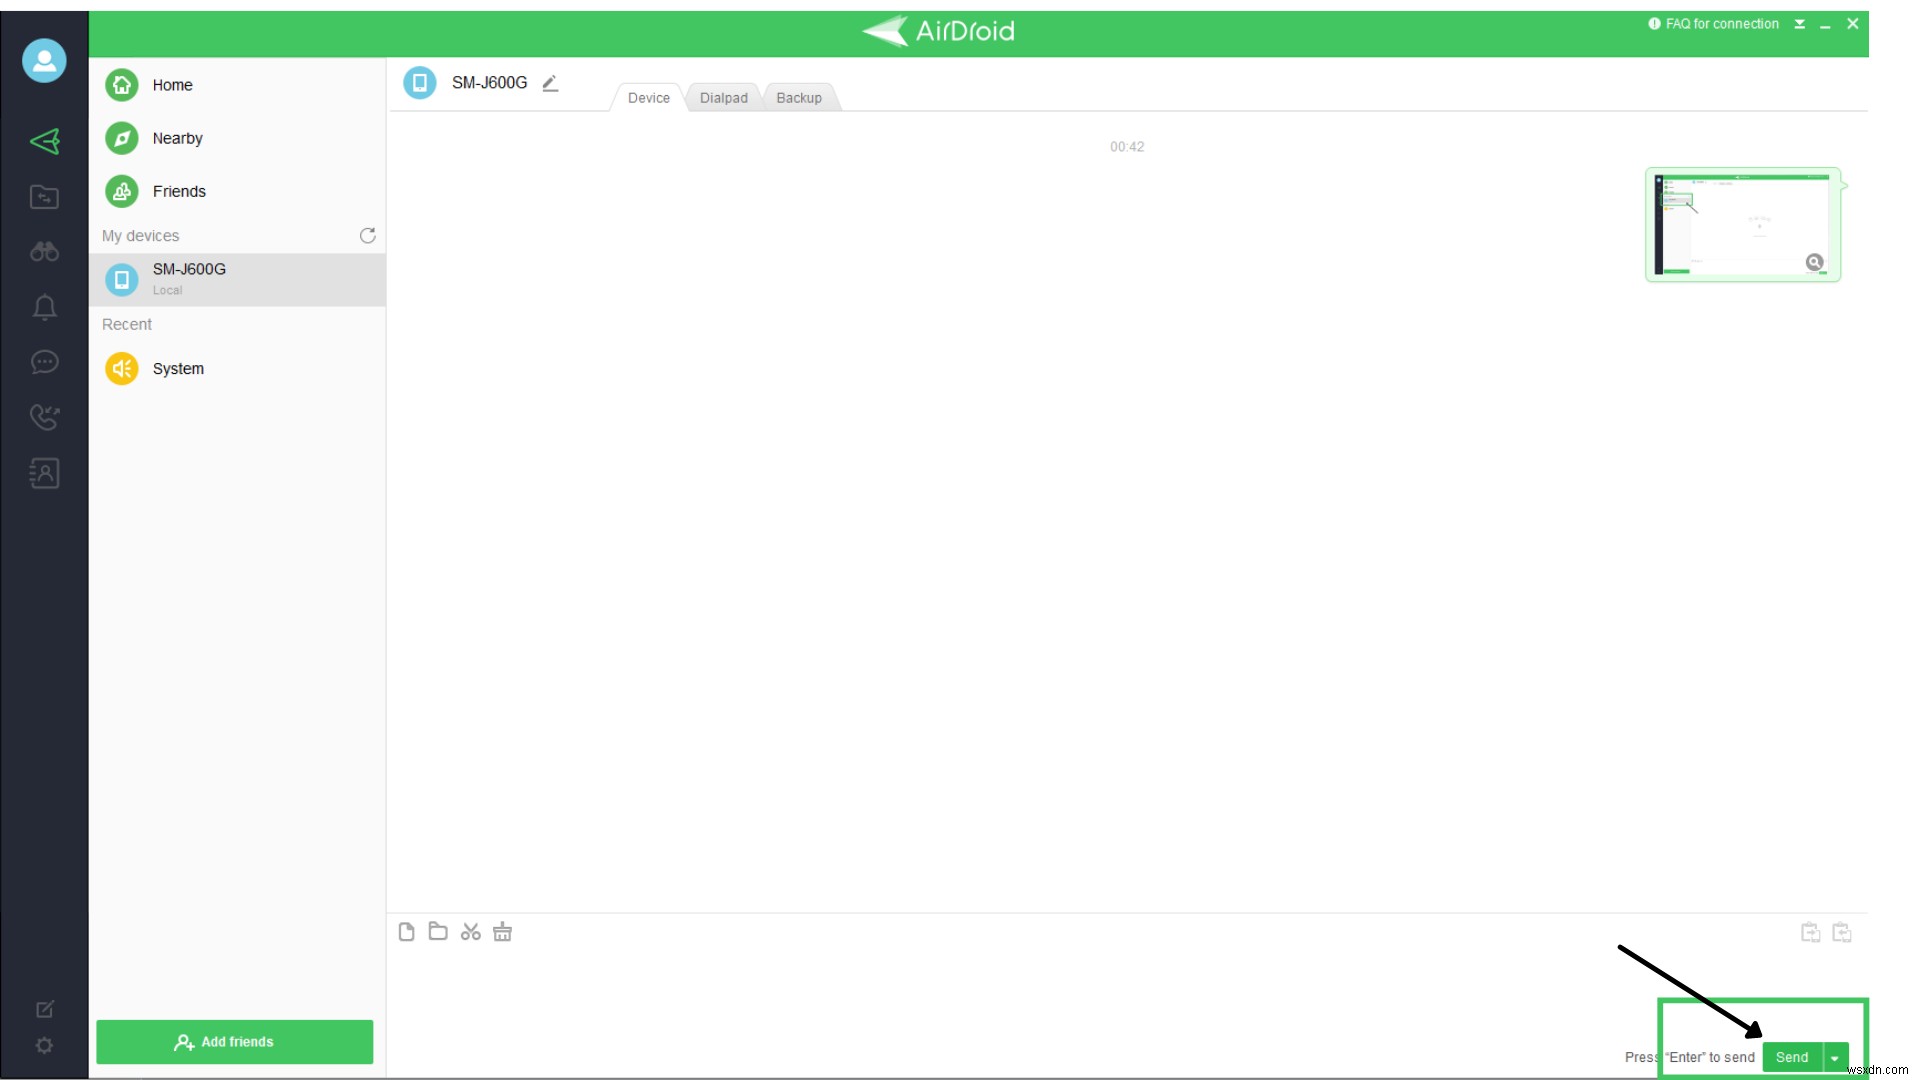Select the messages chat icon

[x=45, y=363]
